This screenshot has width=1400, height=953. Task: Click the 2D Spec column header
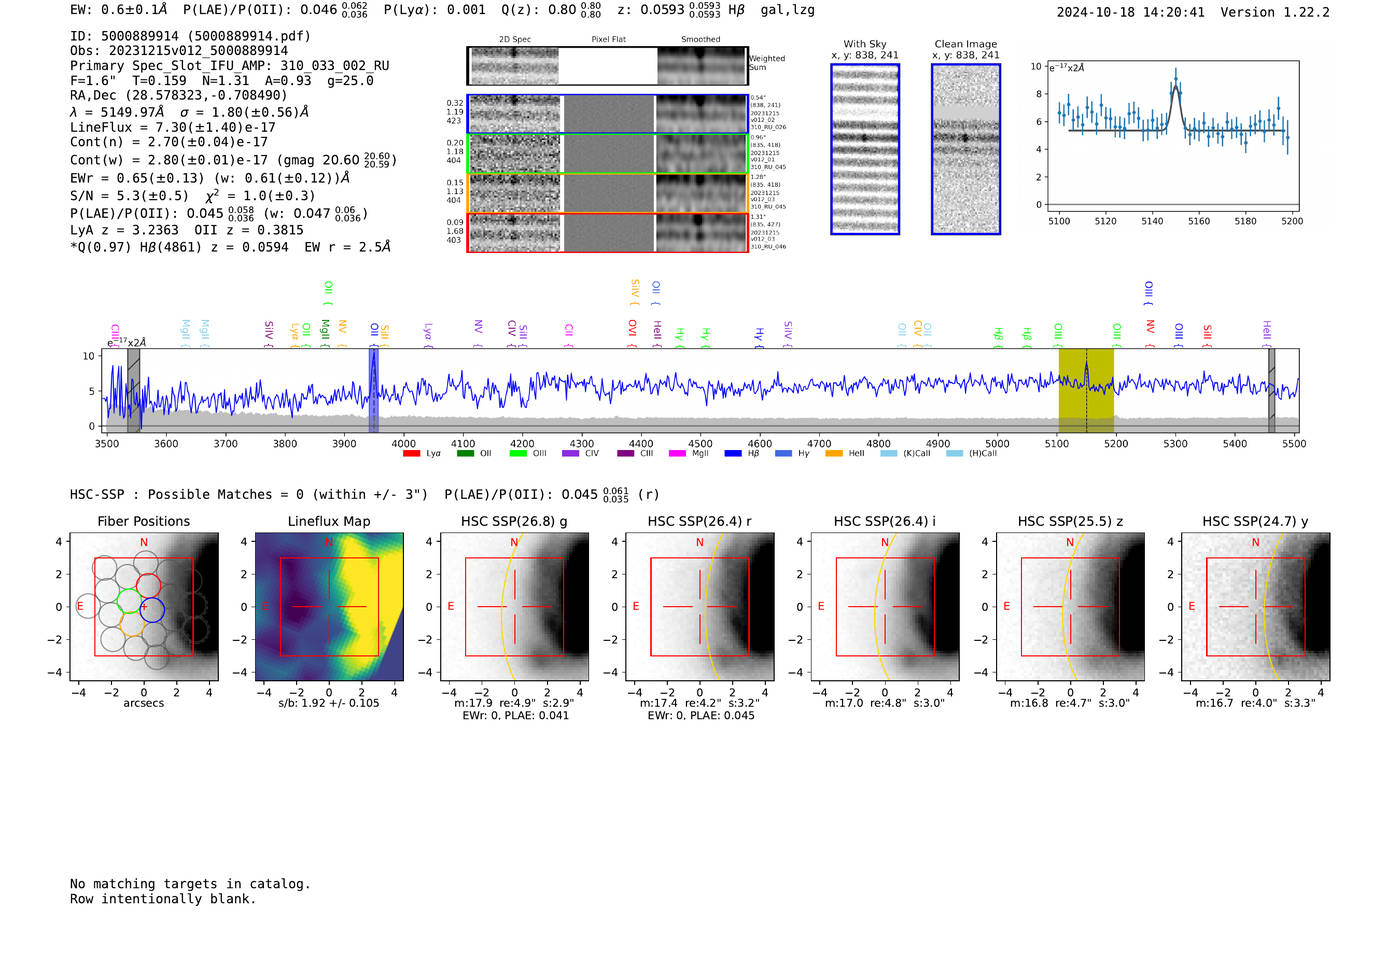[515, 40]
